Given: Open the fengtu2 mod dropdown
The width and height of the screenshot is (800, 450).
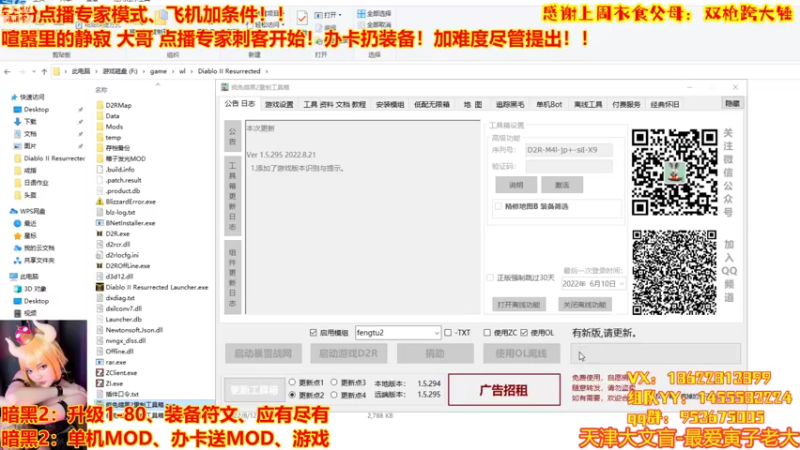Looking at the screenshot, I should 436,333.
